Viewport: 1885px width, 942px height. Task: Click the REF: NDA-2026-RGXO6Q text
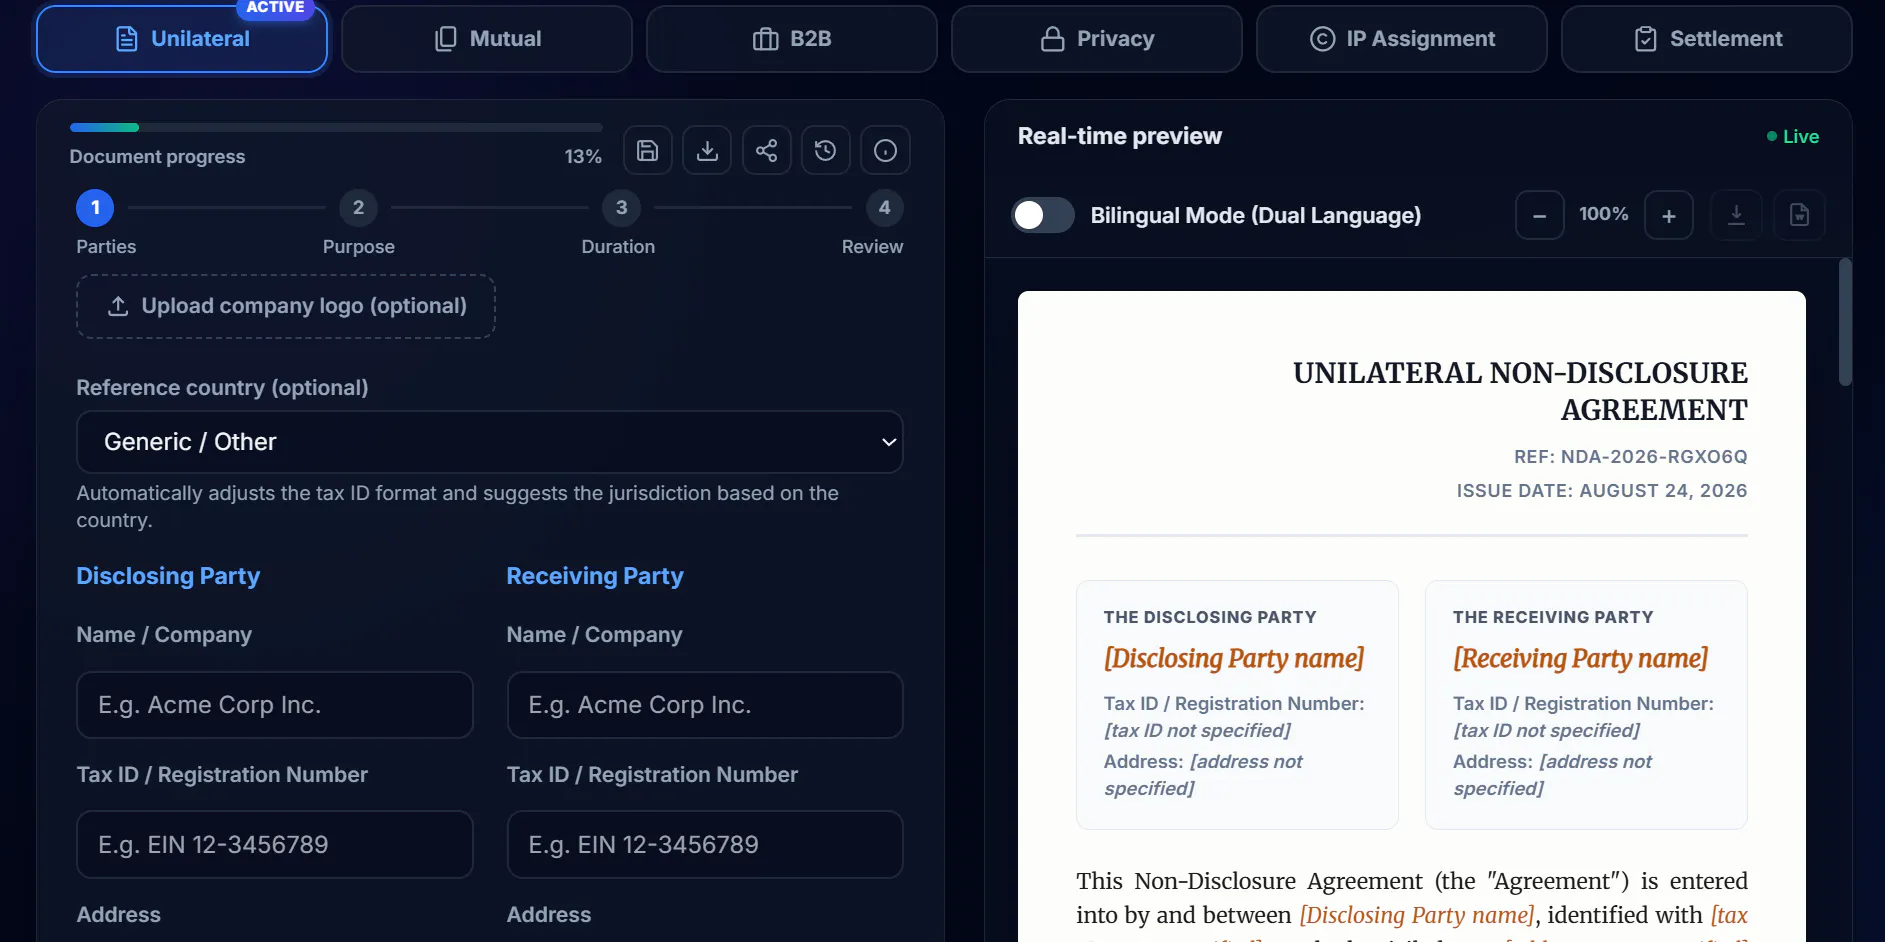coord(1631,457)
